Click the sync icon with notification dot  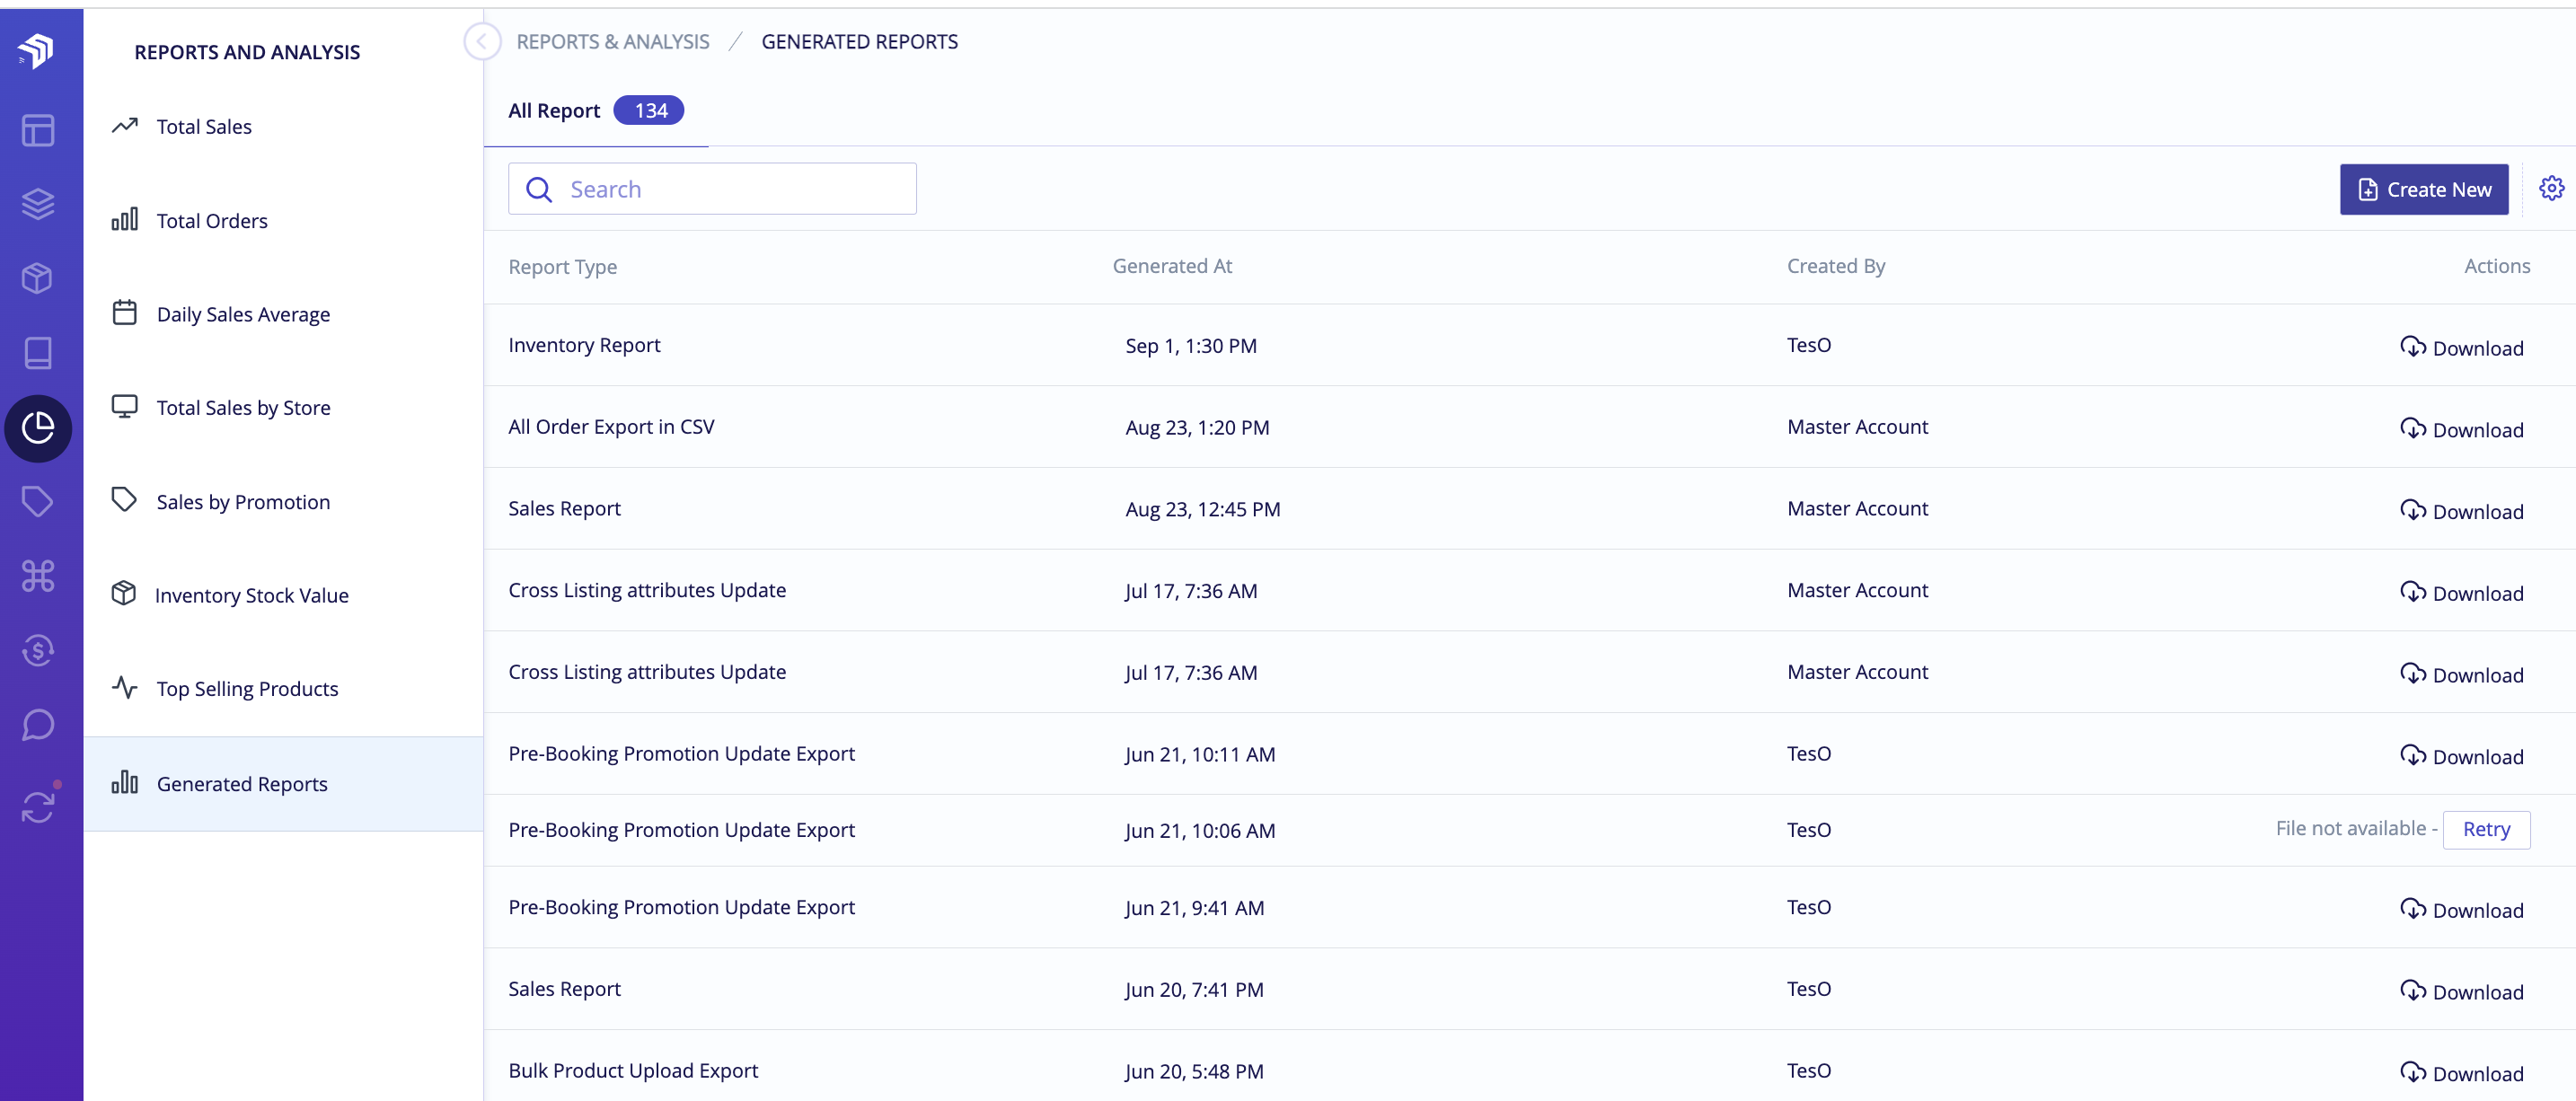pyautogui.click(x=38, y=806)
